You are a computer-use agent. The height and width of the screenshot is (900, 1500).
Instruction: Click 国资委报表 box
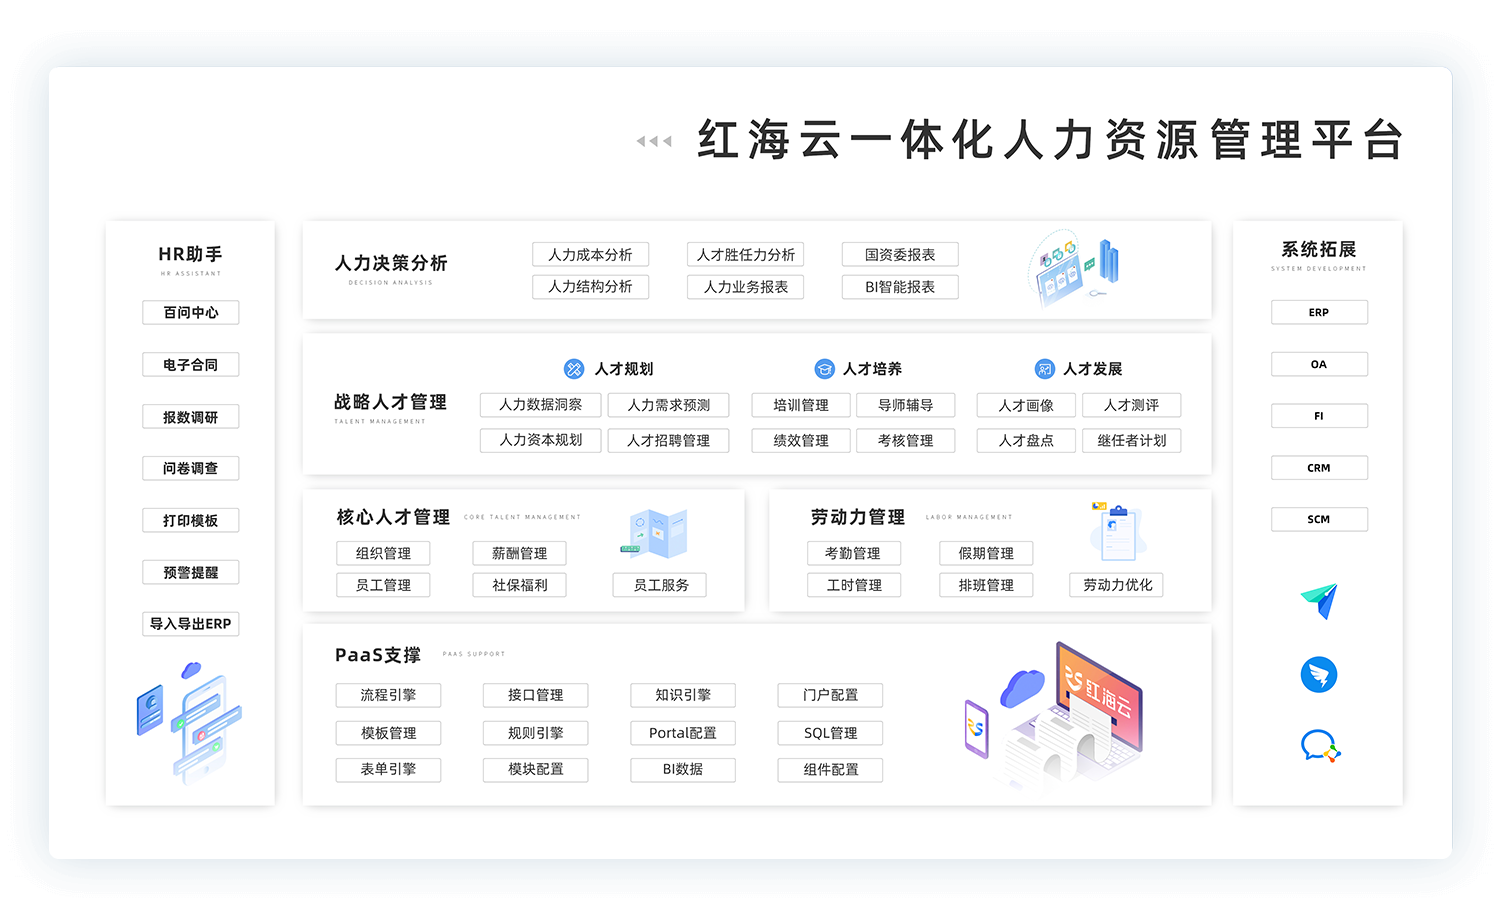pos(900,255)
